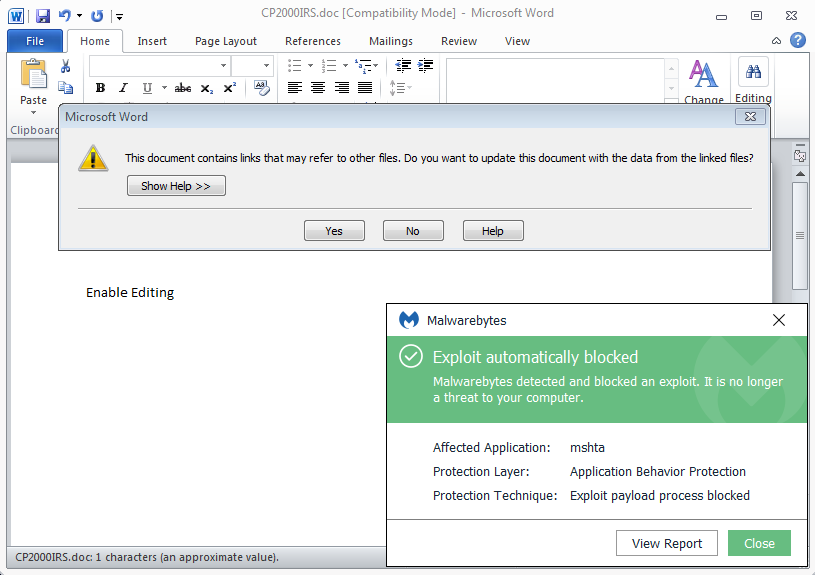Click the Decrease Indent icon
The height and width of the screenshot is (575, 815).
[x=403, y=66]
